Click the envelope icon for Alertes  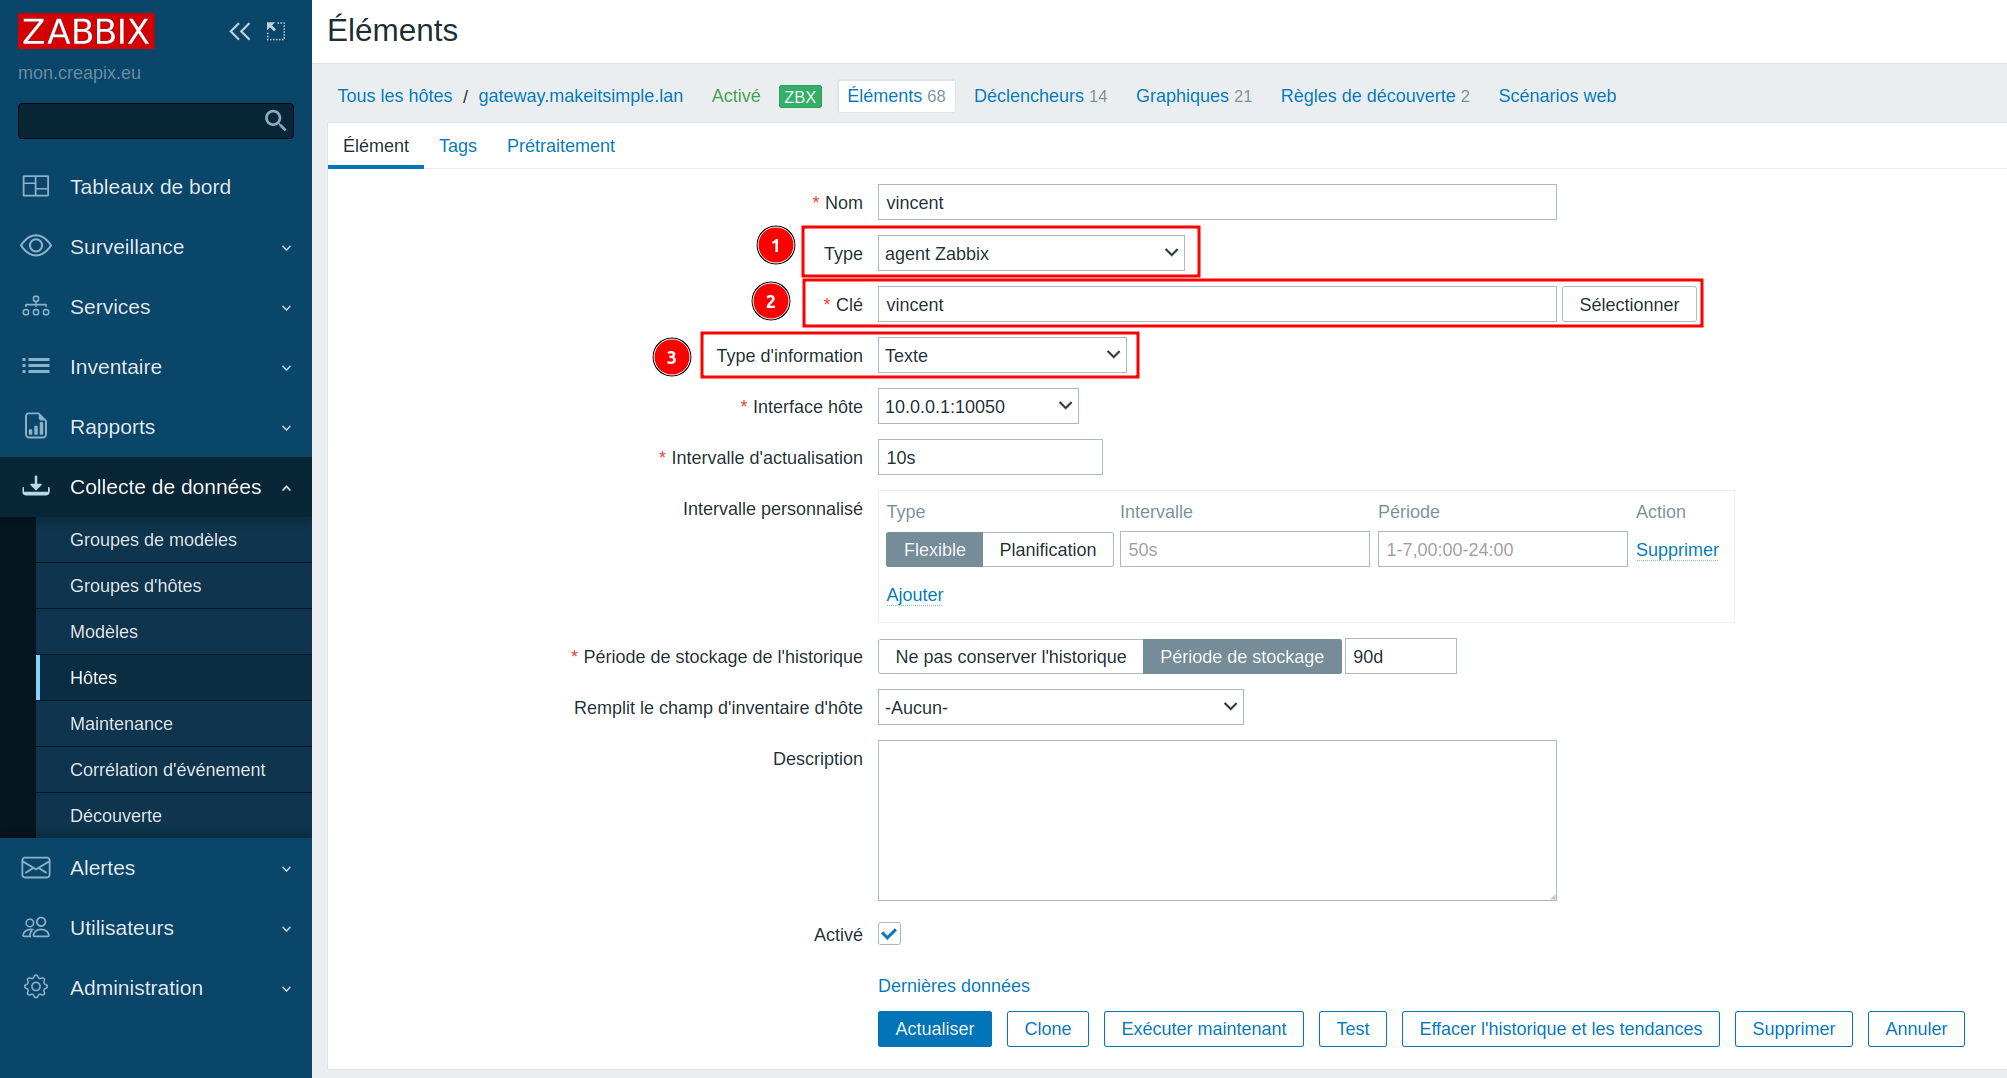[x=36, y=867]
